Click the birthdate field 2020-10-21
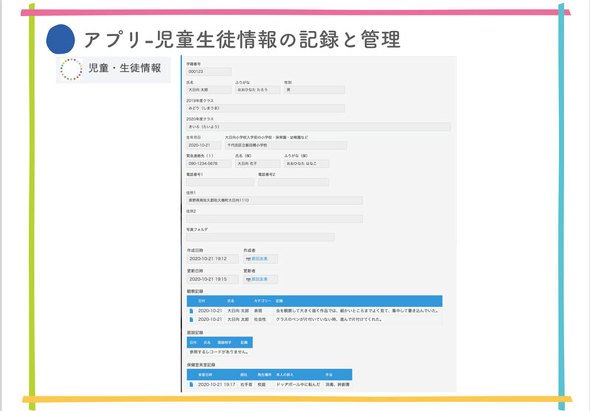 (x=204, y=145)
